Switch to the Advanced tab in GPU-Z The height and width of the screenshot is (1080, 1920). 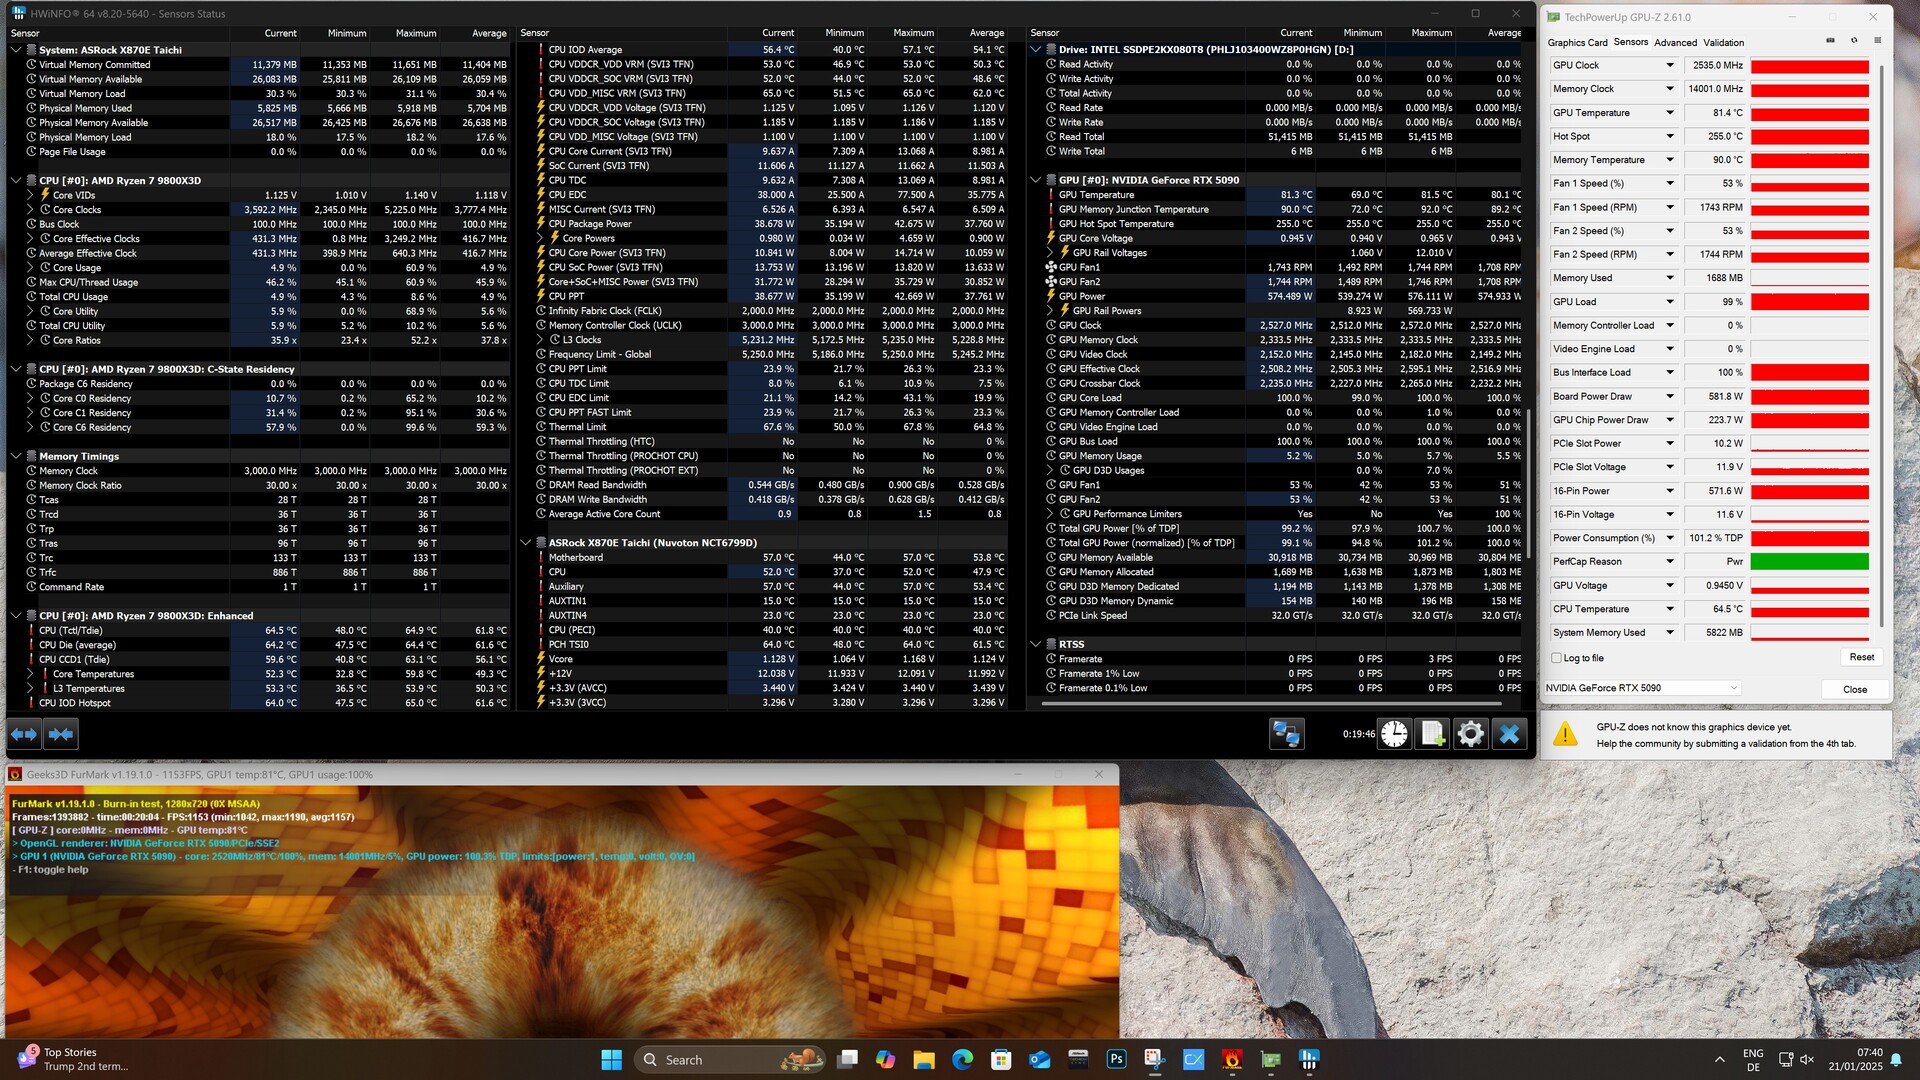point(1675,43)
